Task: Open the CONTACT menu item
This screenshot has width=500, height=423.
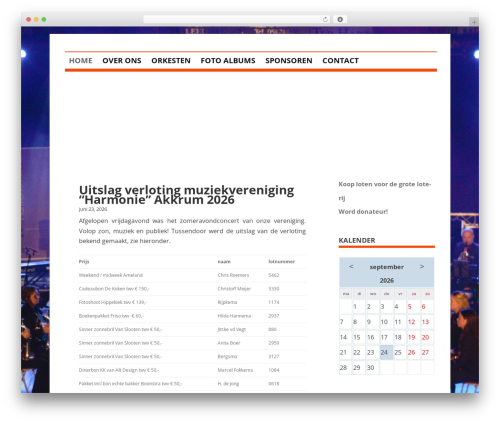Action: (340, 61)
